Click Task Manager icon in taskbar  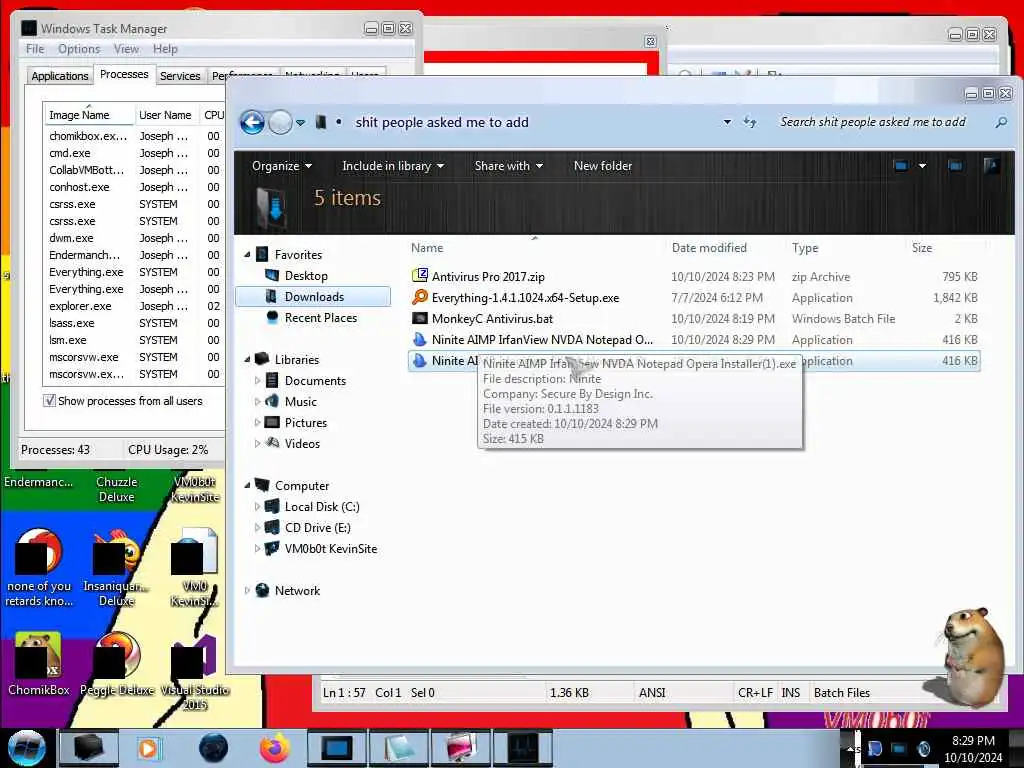(x=523, y=748)
